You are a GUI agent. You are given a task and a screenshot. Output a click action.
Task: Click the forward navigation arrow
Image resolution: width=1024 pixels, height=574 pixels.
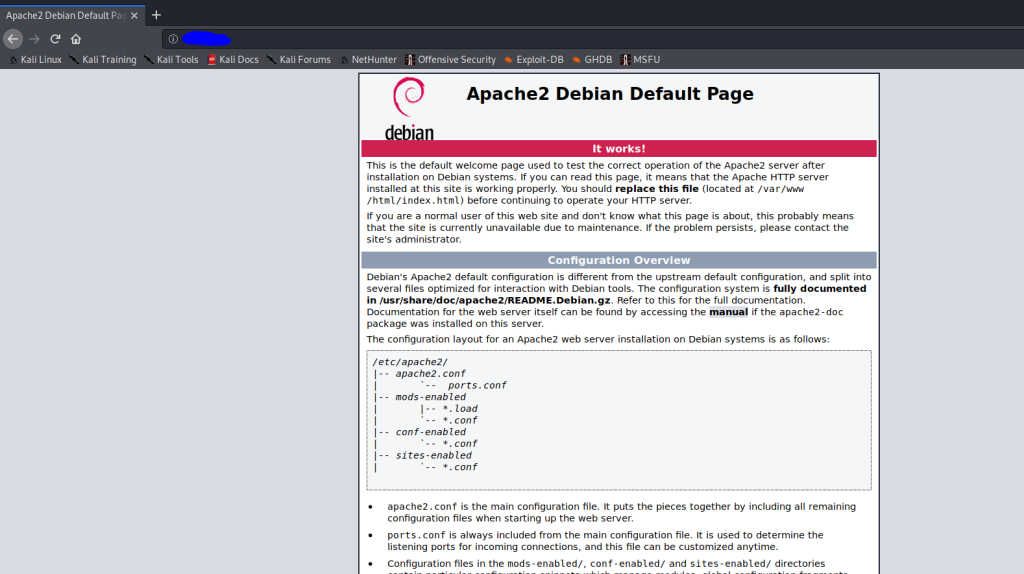coord(34,39)
